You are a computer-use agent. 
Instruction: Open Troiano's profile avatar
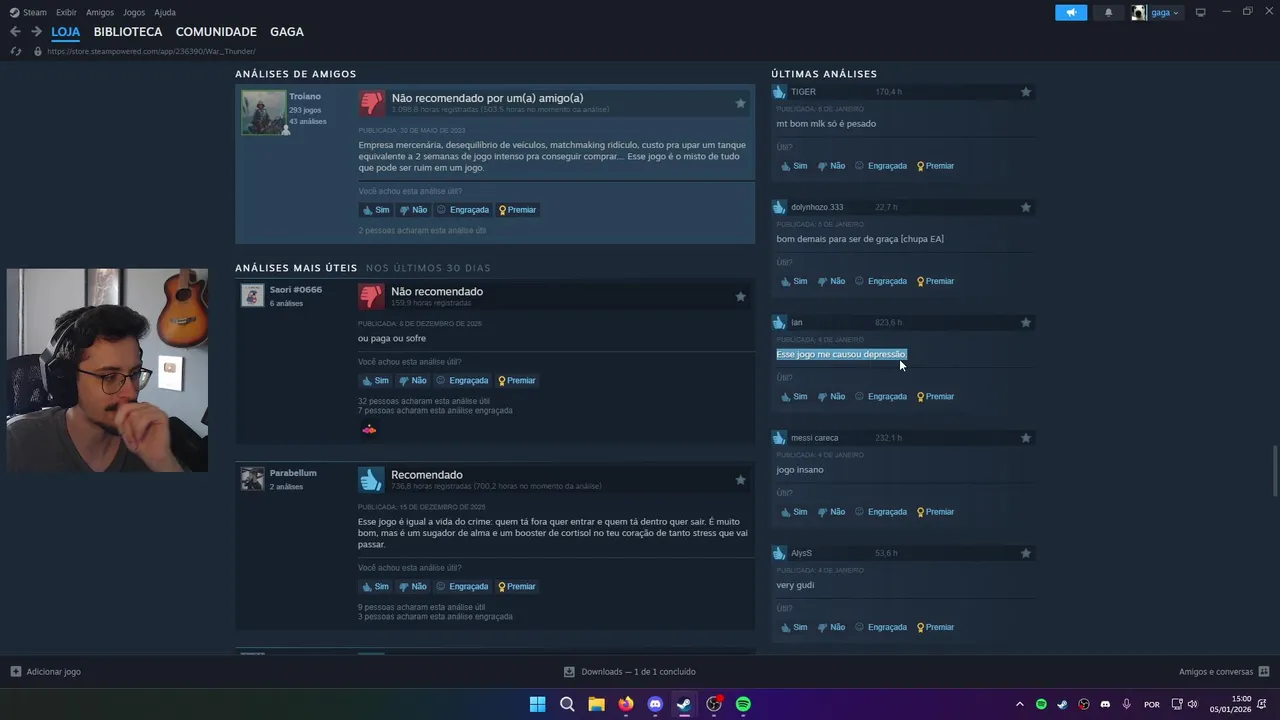(x=263, y=112)
